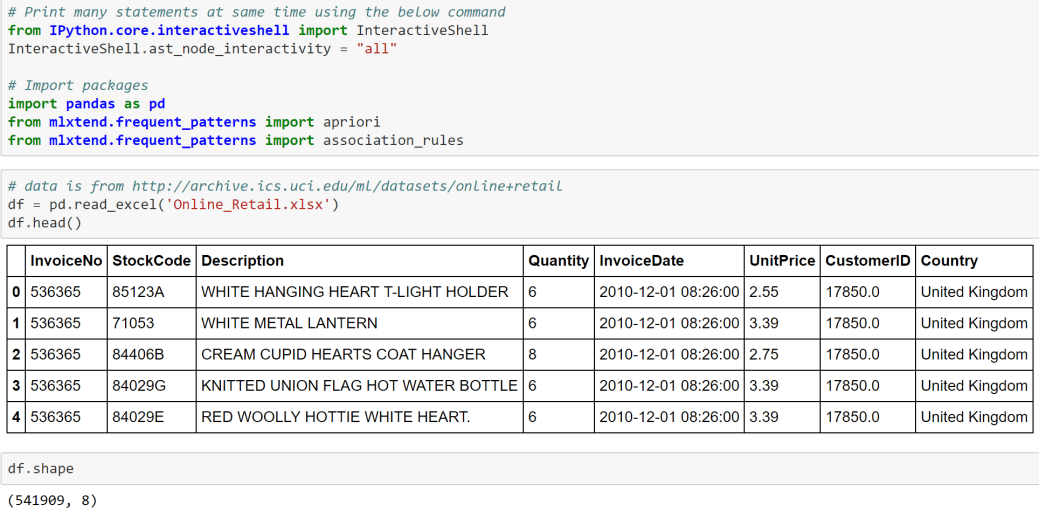Screen dimensions: 1039x525
Task: Click the '# Import packages' comment
Action: (78, 86)
